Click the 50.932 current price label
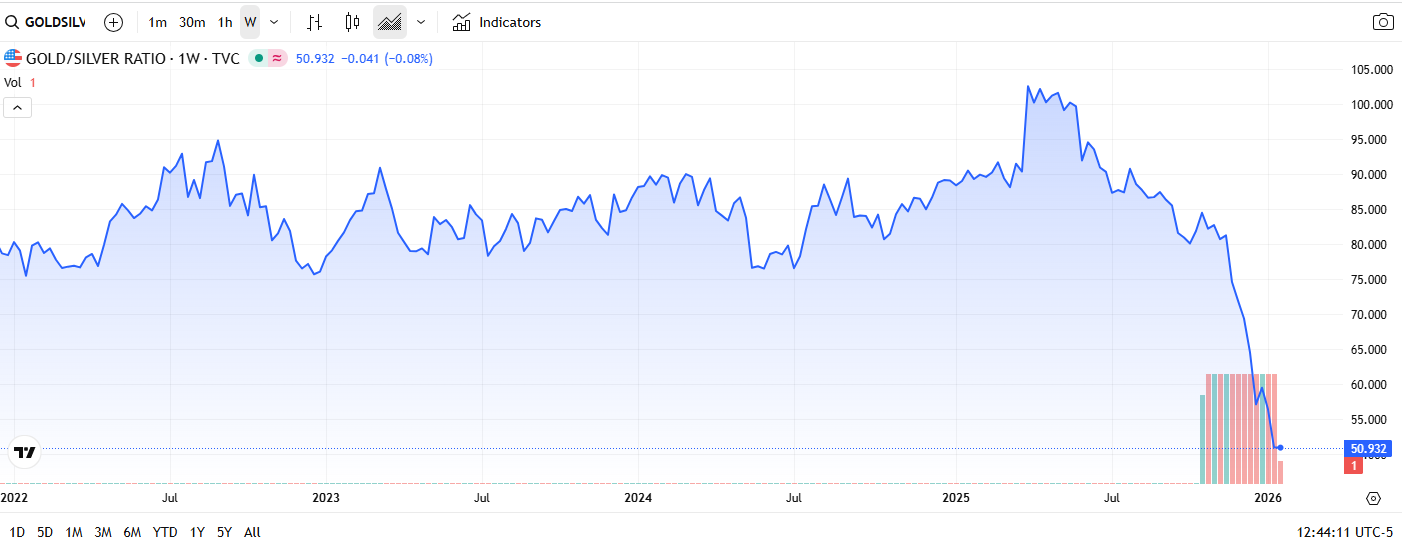1402x551 pixels. [1369, 448]
